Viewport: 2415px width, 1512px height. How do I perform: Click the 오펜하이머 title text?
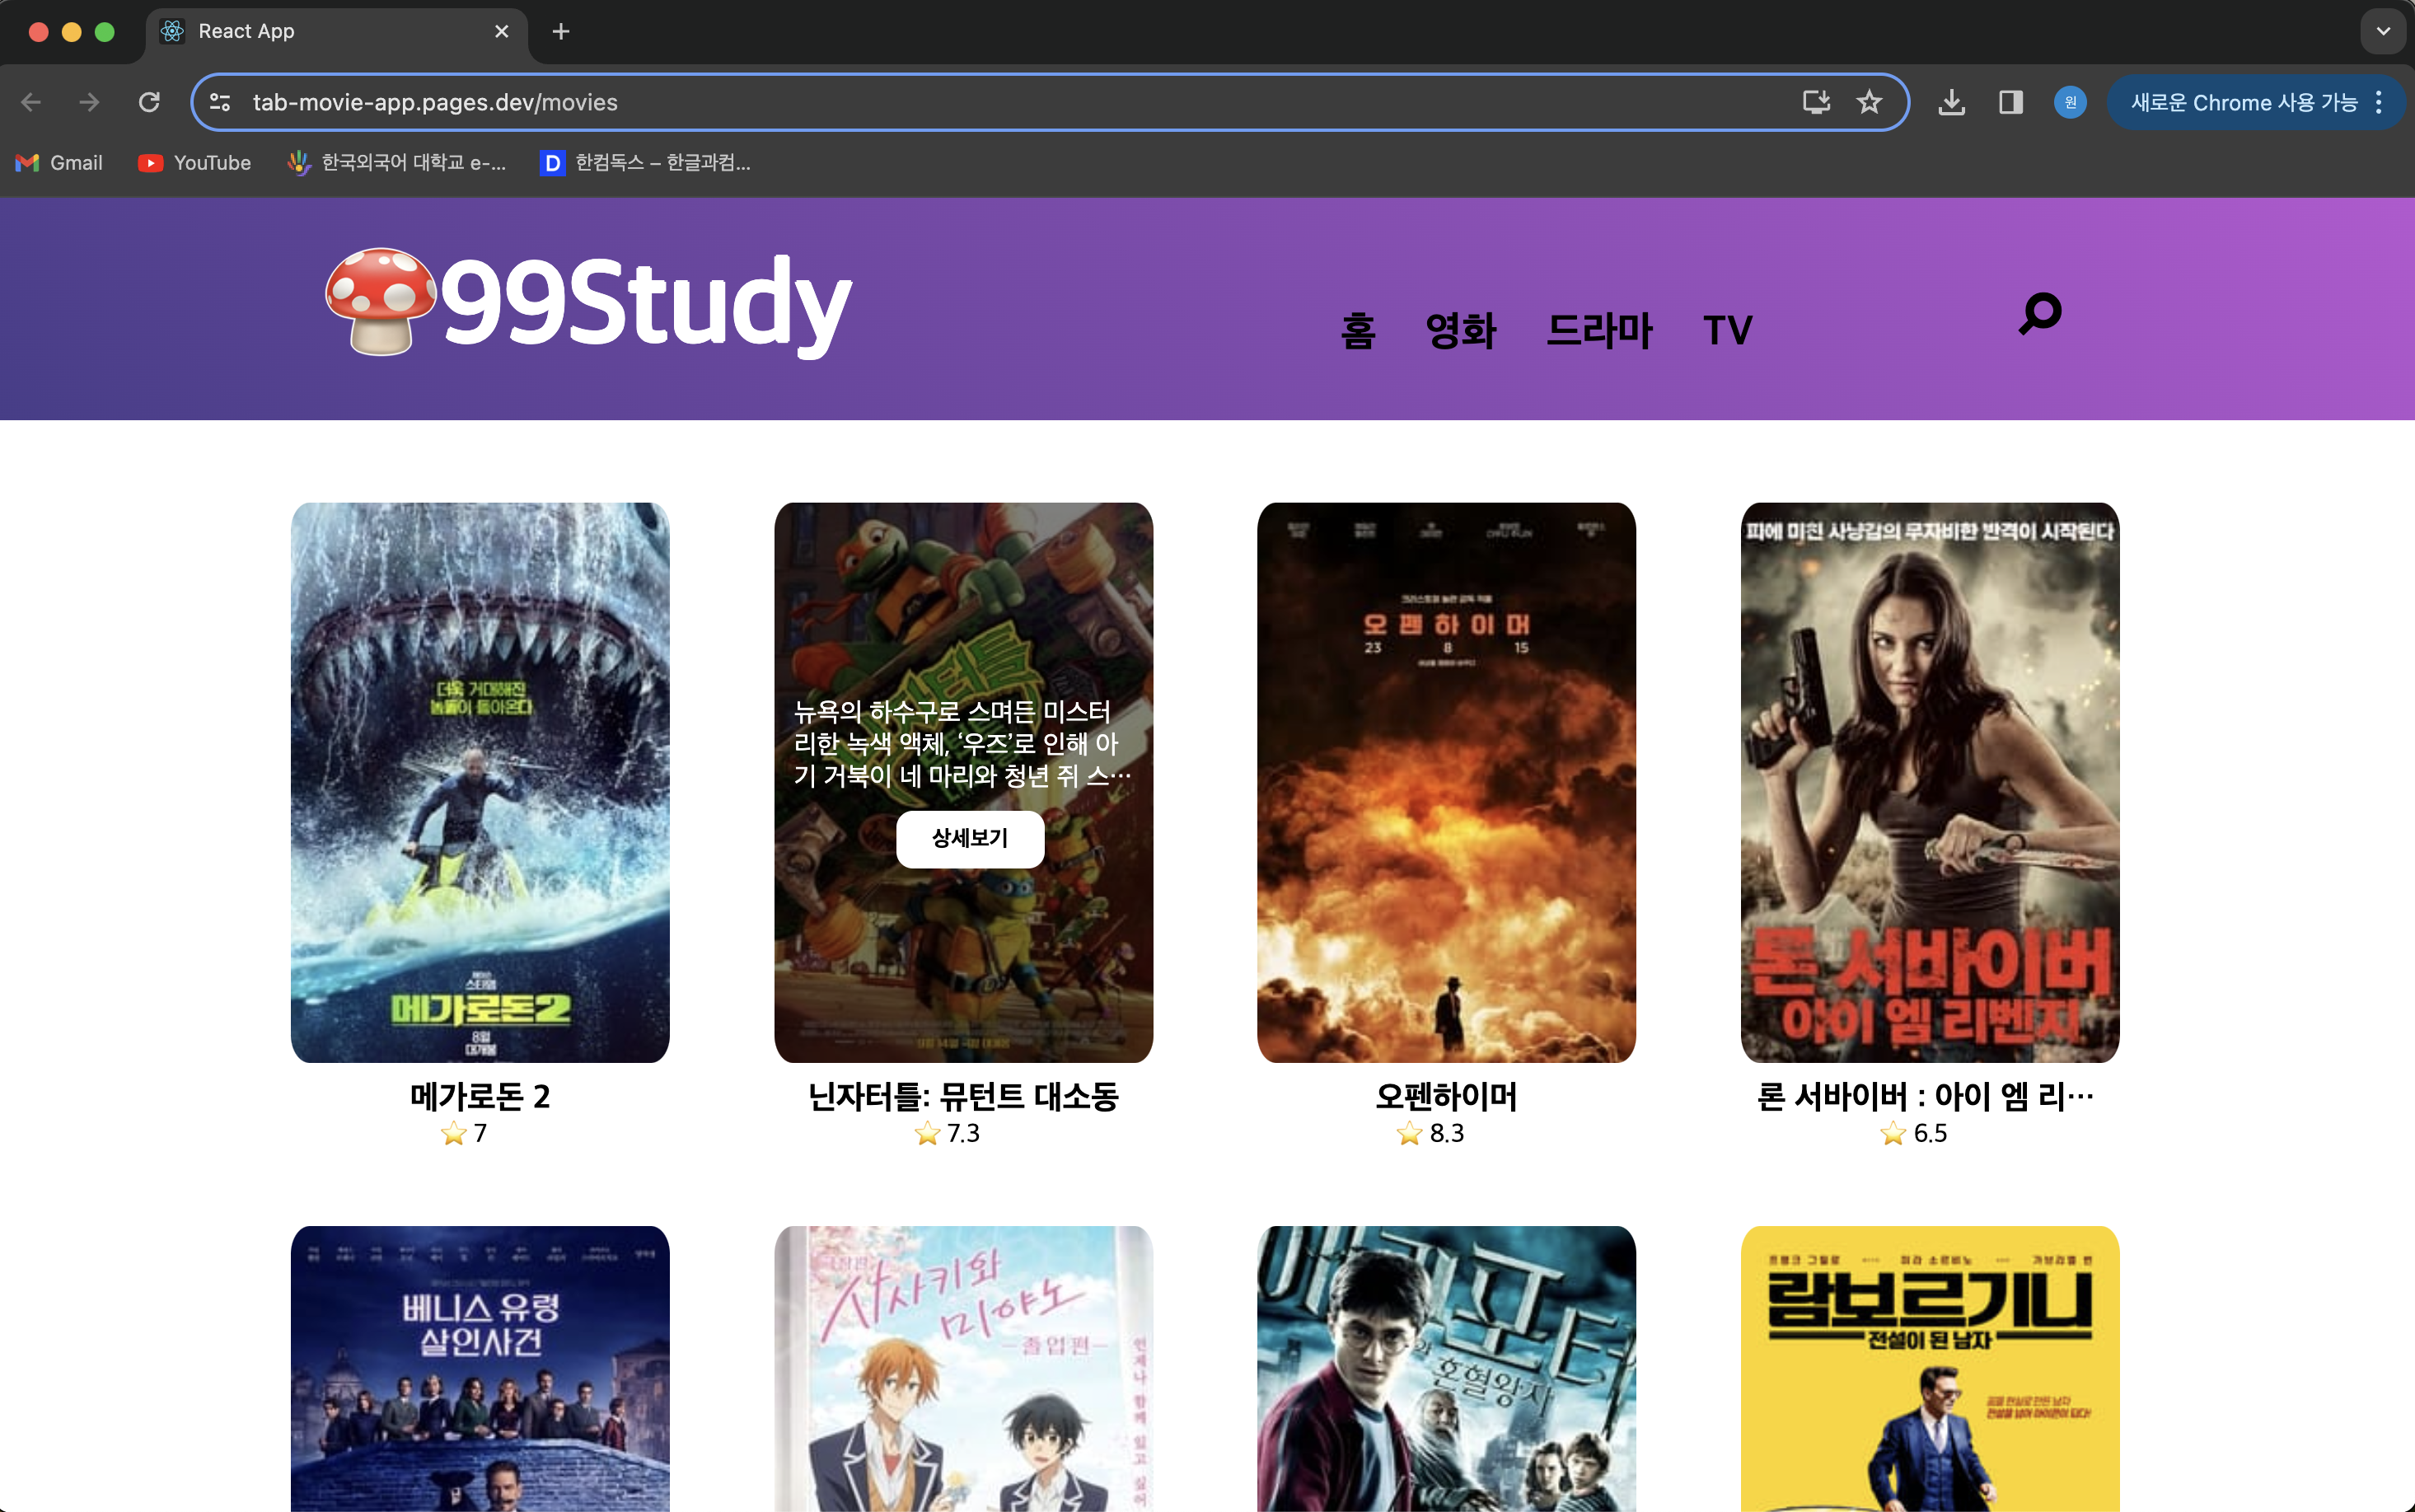pyautogui.click(x=1446, y=1096)
